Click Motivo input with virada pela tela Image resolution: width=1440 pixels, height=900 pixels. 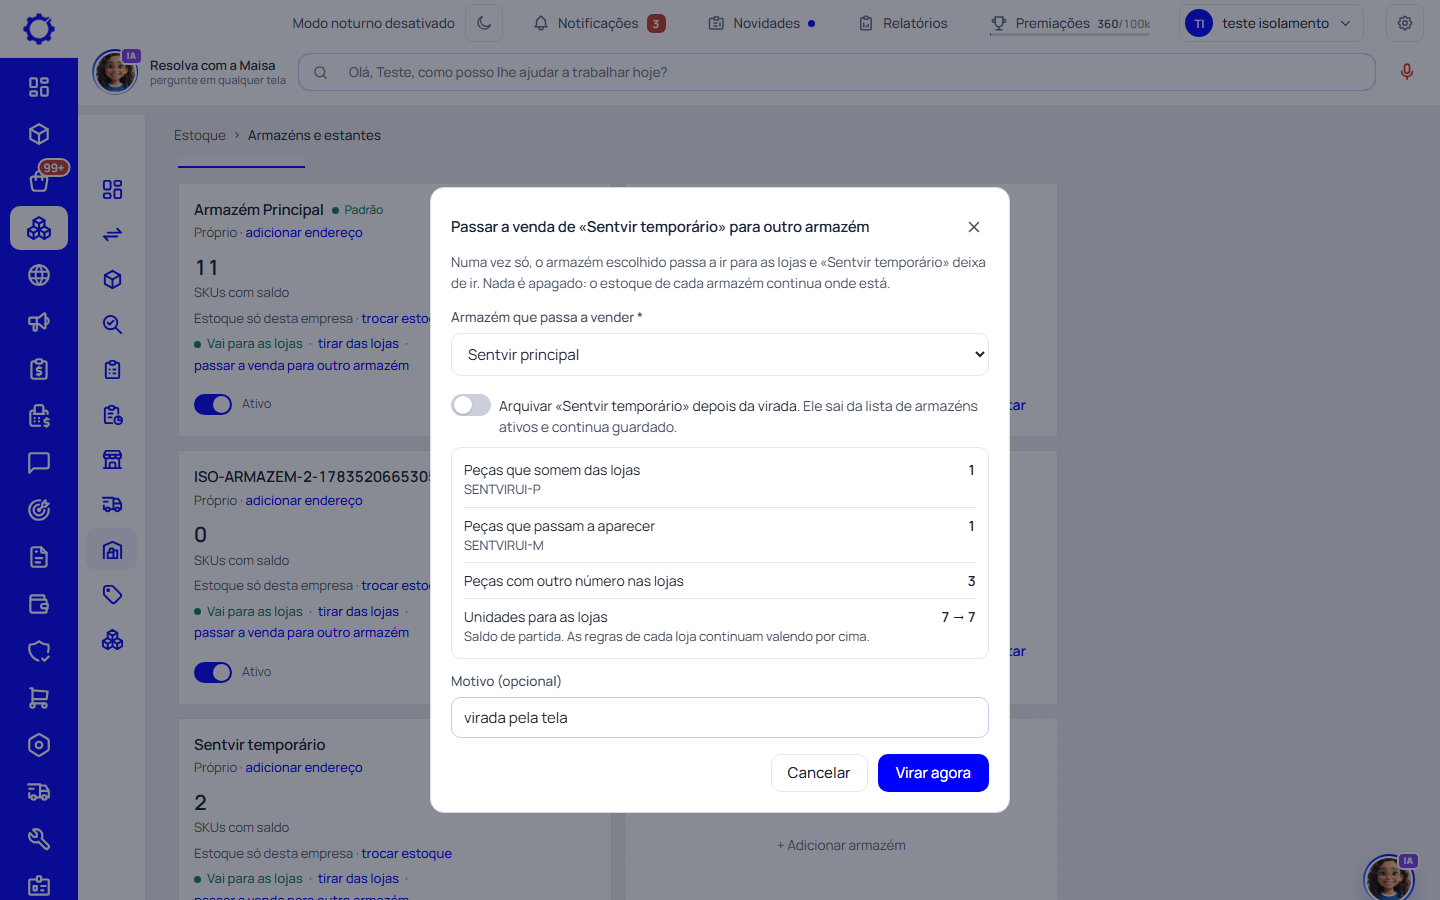click(720, 718)
